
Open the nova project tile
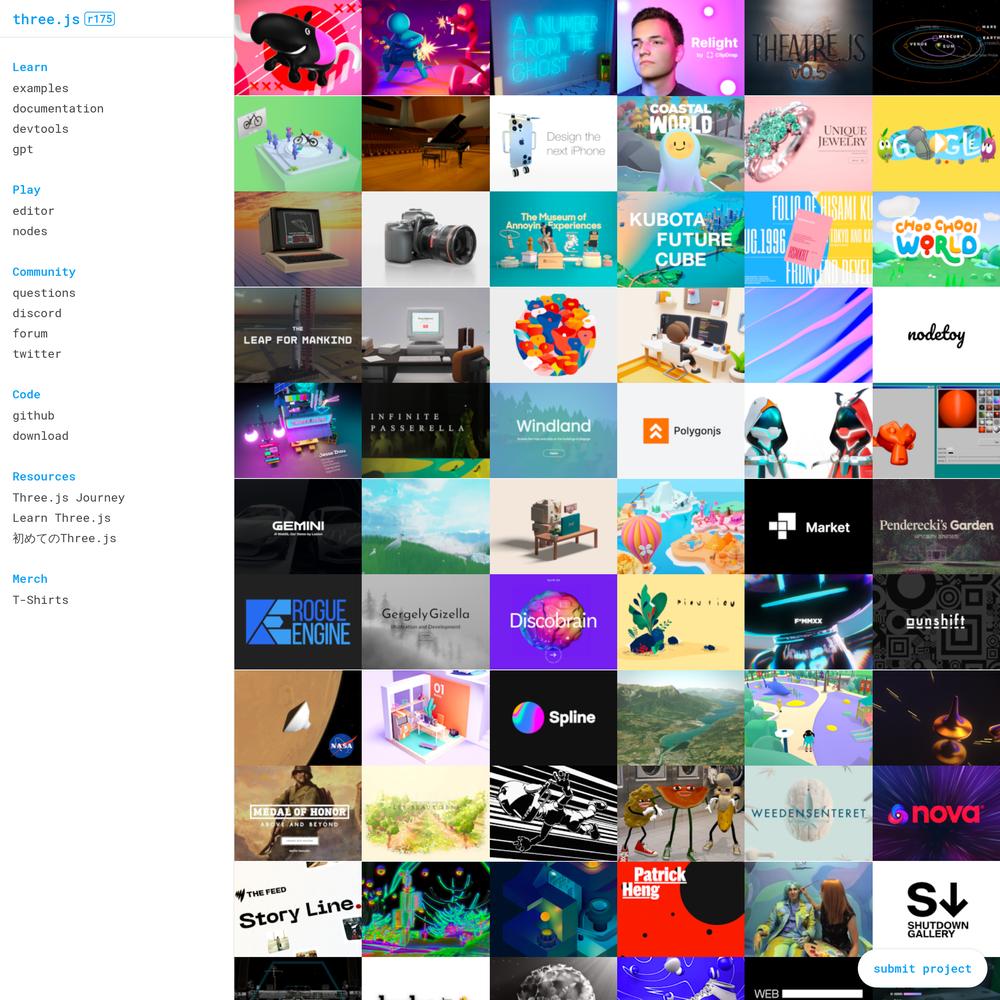(936, 813)
